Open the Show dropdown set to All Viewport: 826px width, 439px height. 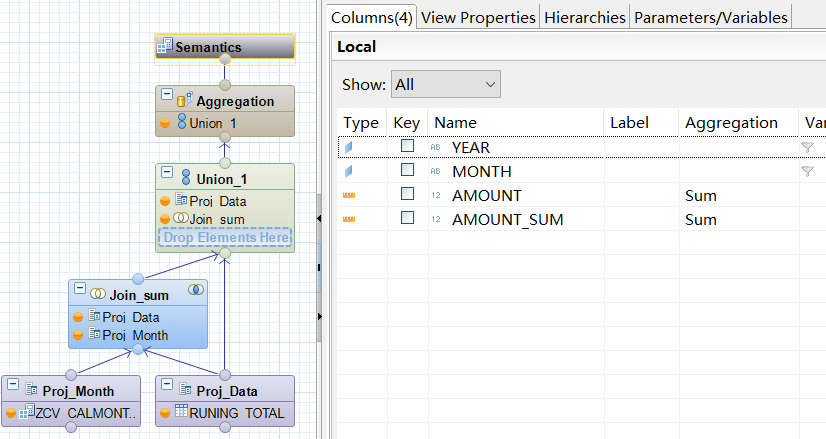[x=446, y=85]
